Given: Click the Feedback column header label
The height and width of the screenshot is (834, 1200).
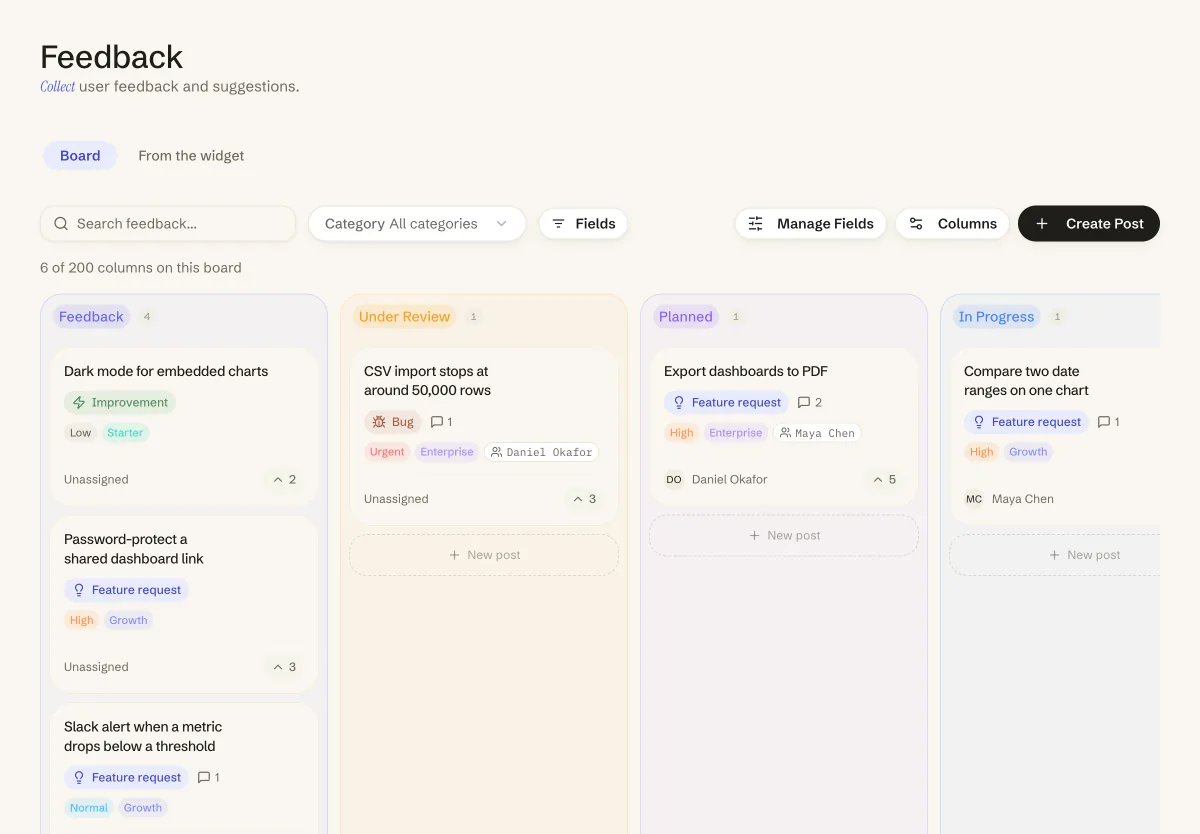Looking at the screenshot, I should (91, 317).
